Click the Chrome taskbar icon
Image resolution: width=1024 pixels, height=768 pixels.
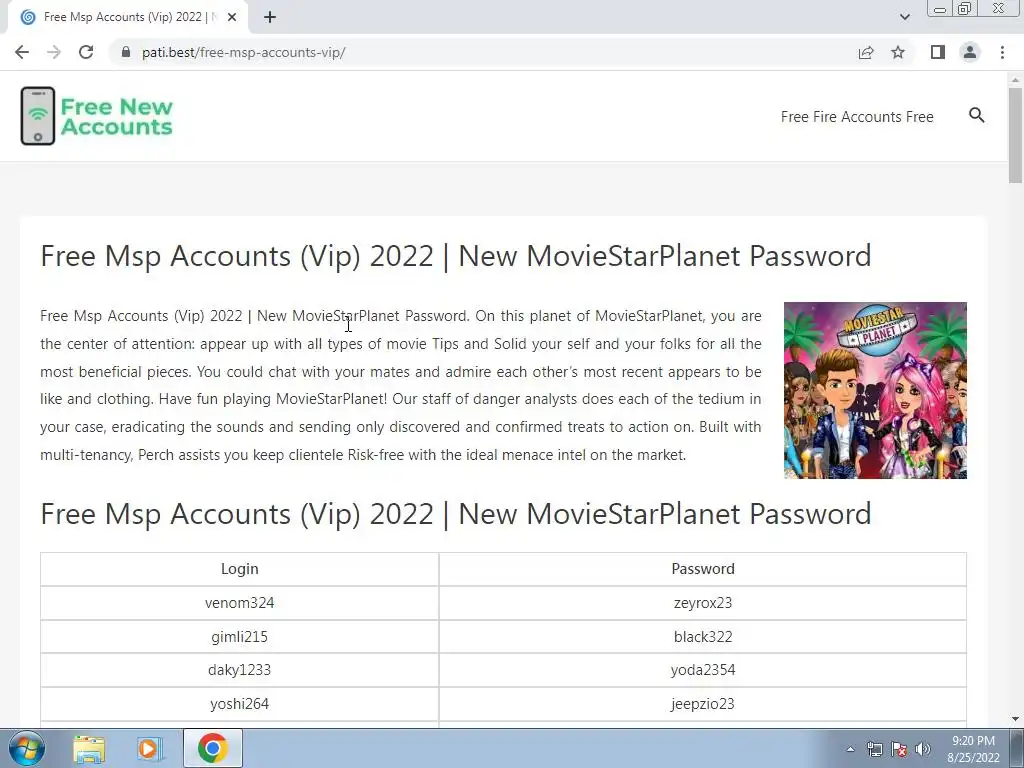pyautogui.click(x=213, y=749)
